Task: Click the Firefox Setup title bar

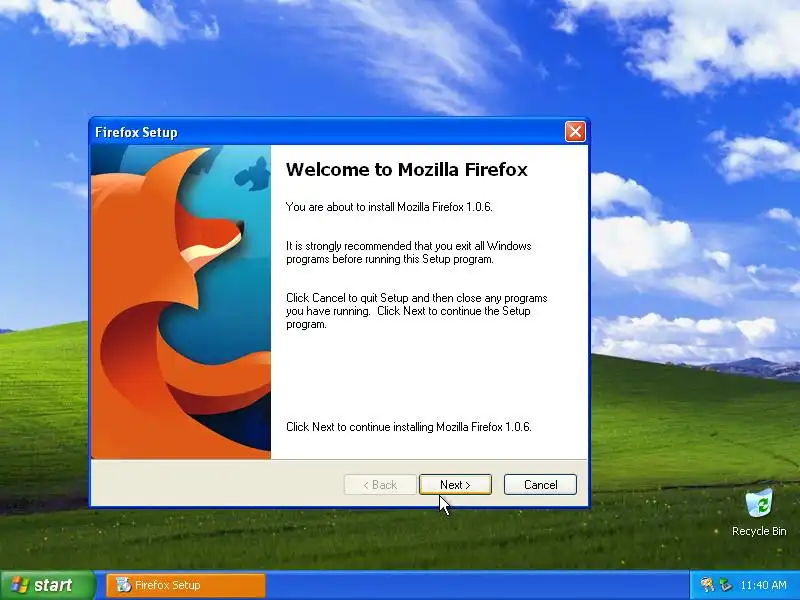Action: pyautogui.click(x=327, y=132)
